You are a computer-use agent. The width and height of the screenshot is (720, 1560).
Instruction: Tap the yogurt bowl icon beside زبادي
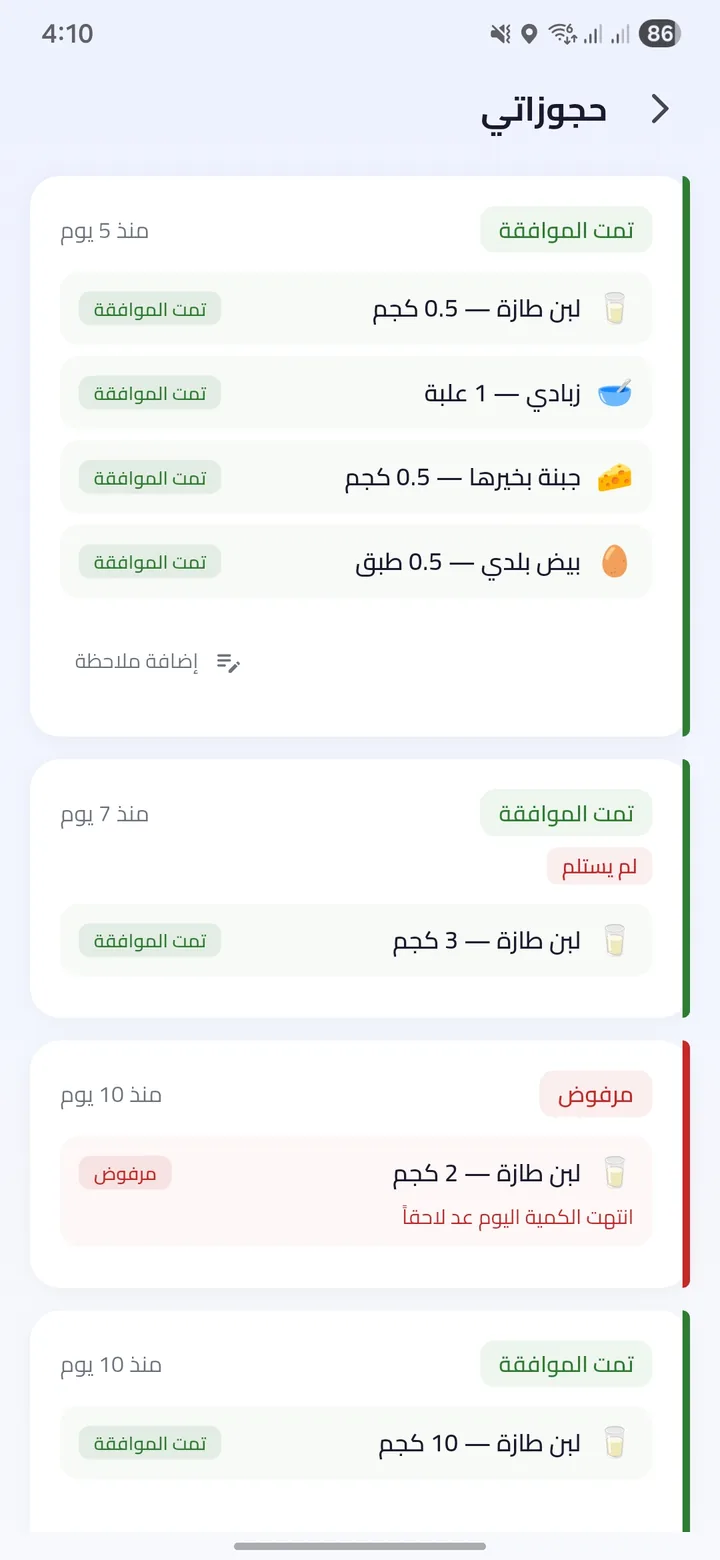615,393
